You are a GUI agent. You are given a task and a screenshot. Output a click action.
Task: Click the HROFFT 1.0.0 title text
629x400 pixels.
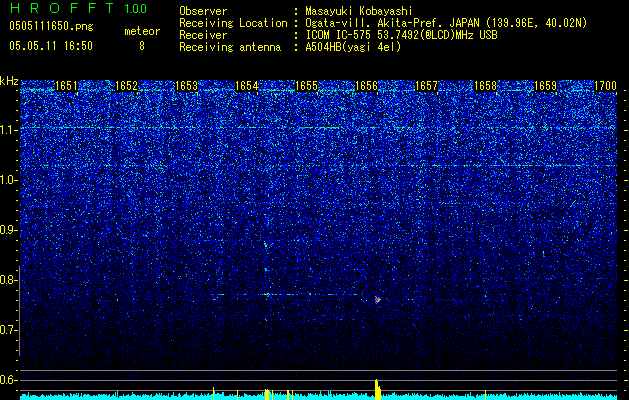78,8
